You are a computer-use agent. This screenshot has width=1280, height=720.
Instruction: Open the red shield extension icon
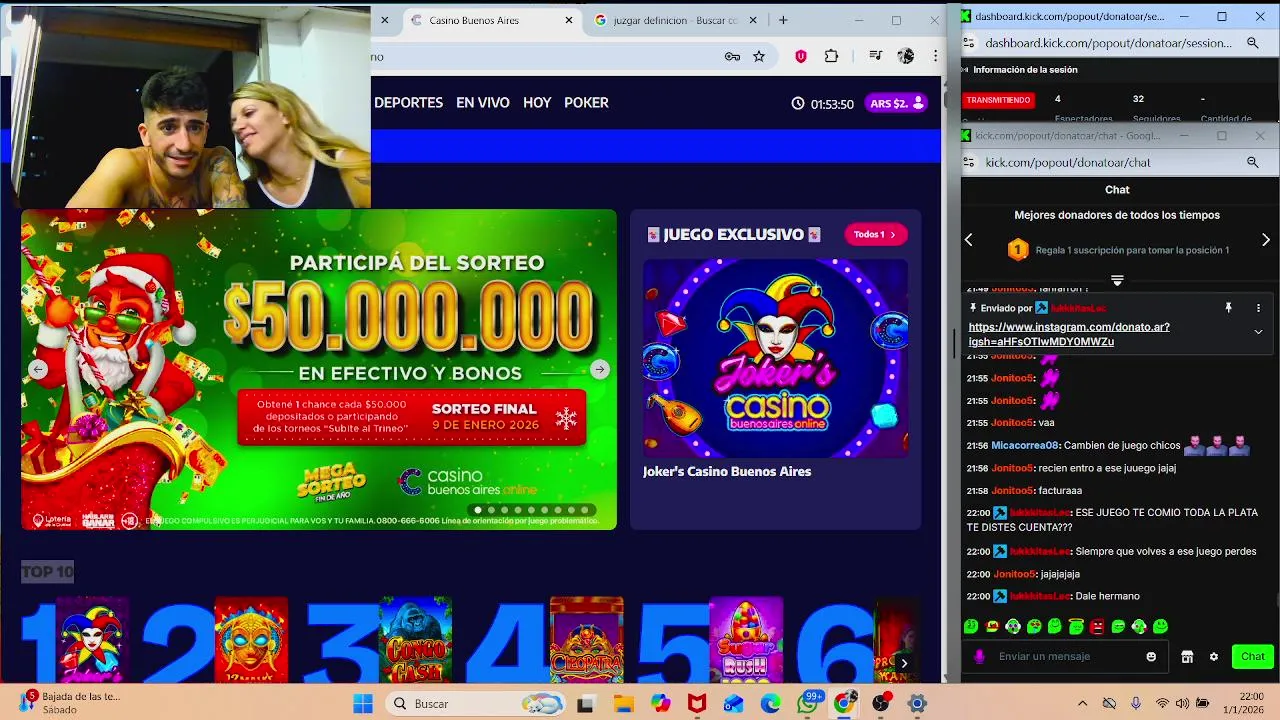(x=801, y=57)
